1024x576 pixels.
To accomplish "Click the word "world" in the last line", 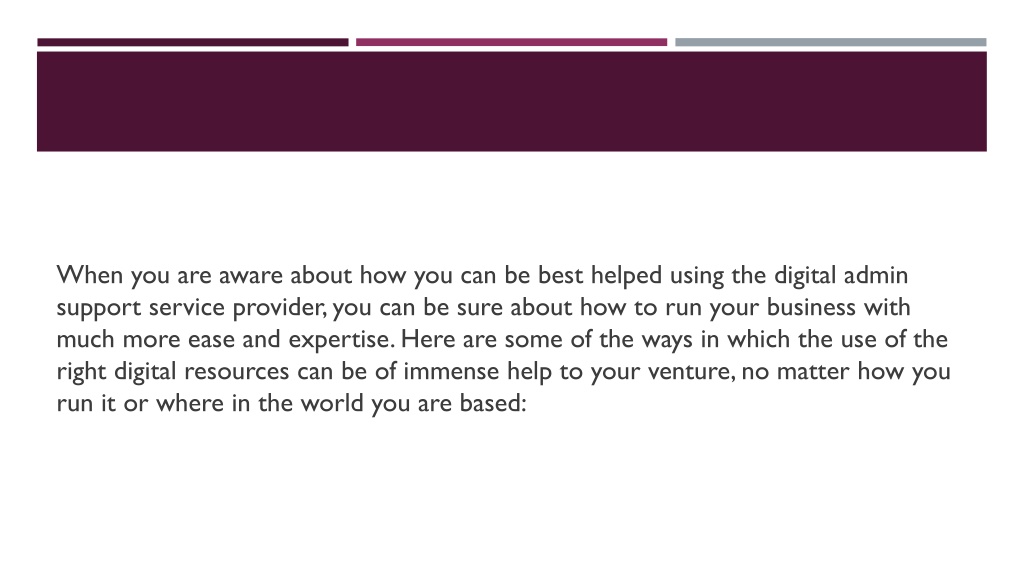I will 331,403.
